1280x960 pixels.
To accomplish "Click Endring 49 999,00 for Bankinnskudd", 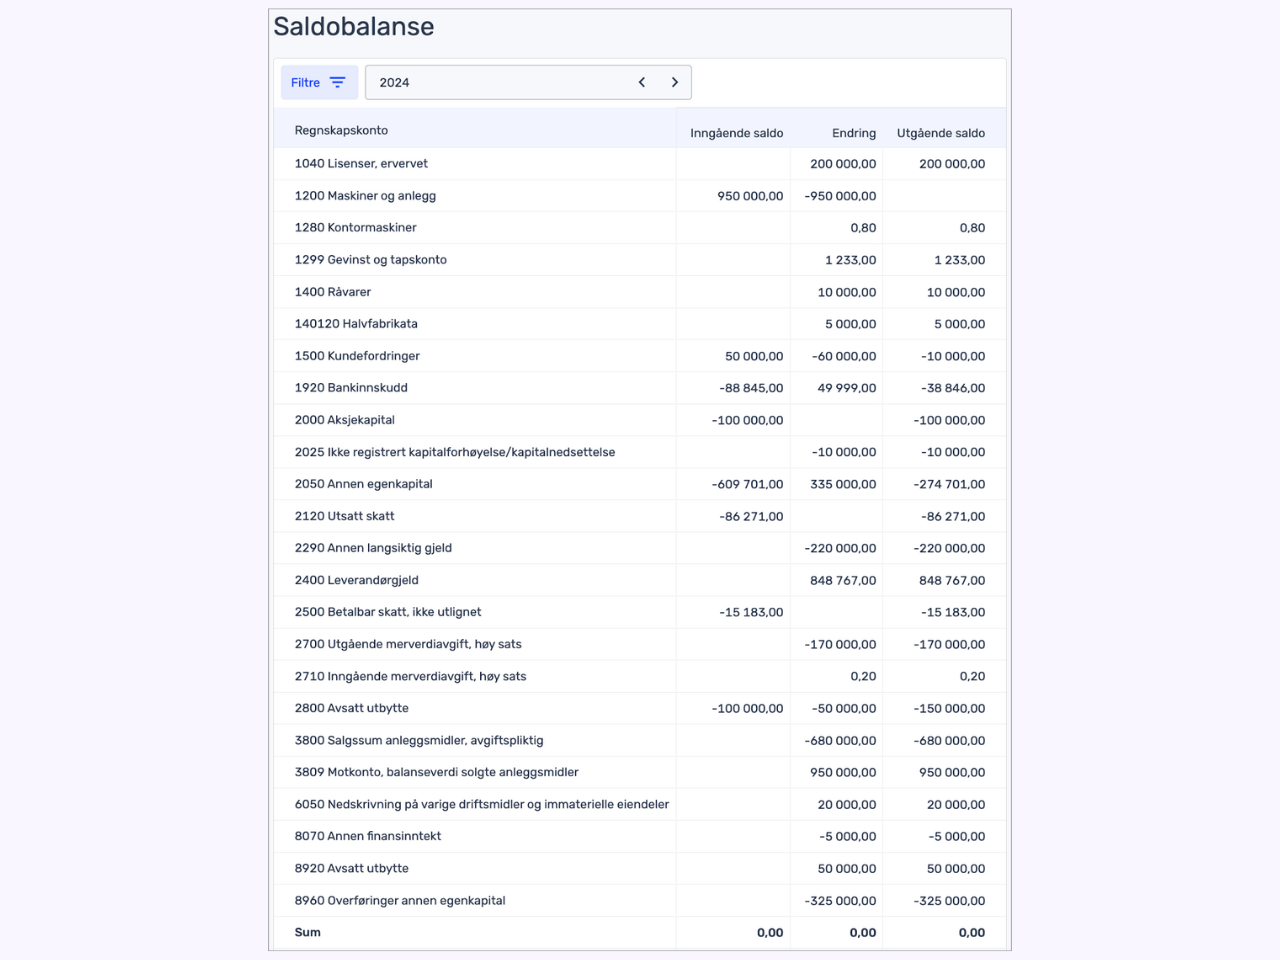I will click(847, 388).
